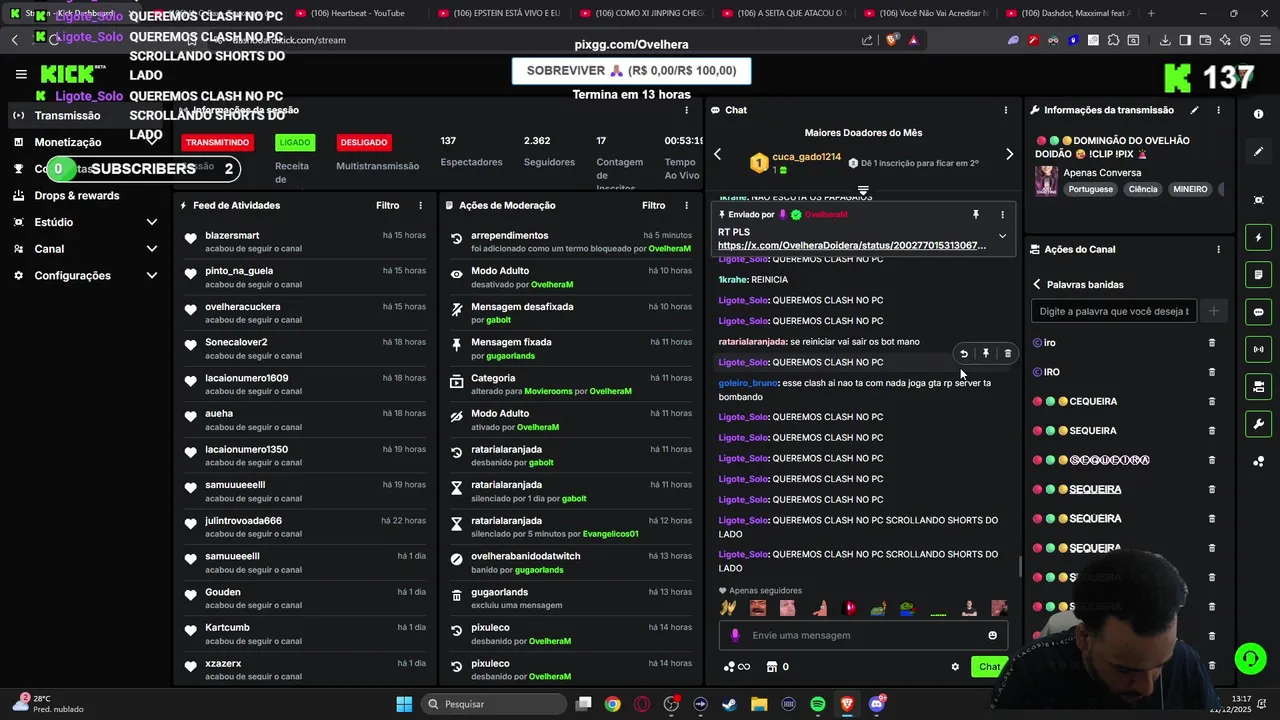Show next top donor with right arrow

(x=1009, y=154)
